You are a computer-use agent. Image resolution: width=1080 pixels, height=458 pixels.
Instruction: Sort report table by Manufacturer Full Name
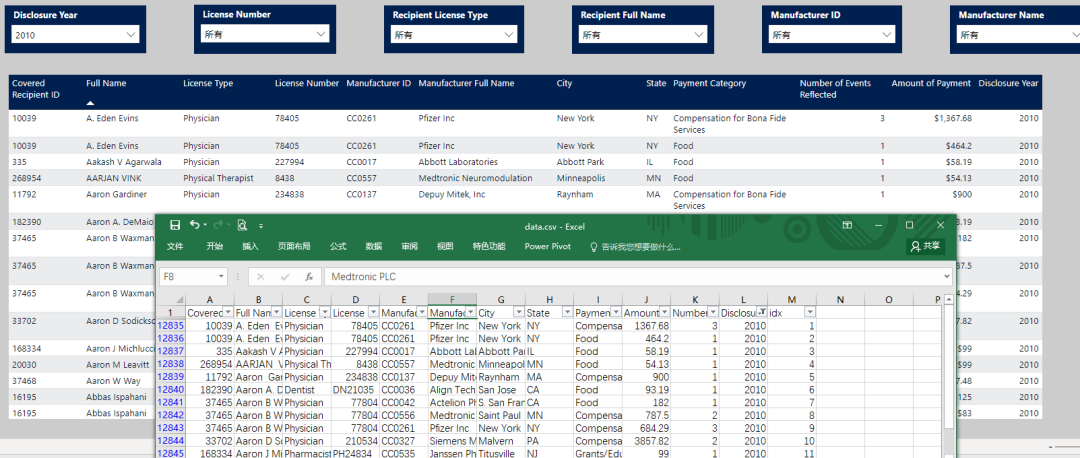pos(466,83)
